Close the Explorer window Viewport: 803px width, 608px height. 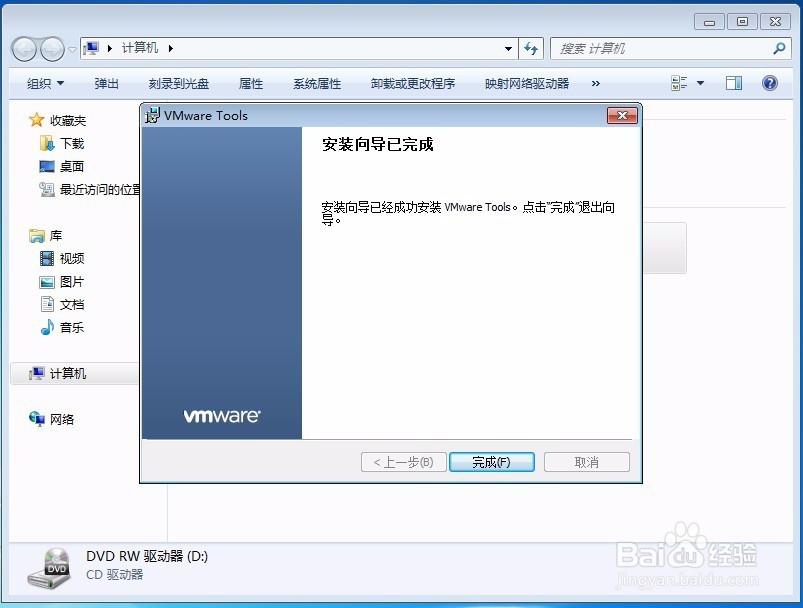click(775, 22)
